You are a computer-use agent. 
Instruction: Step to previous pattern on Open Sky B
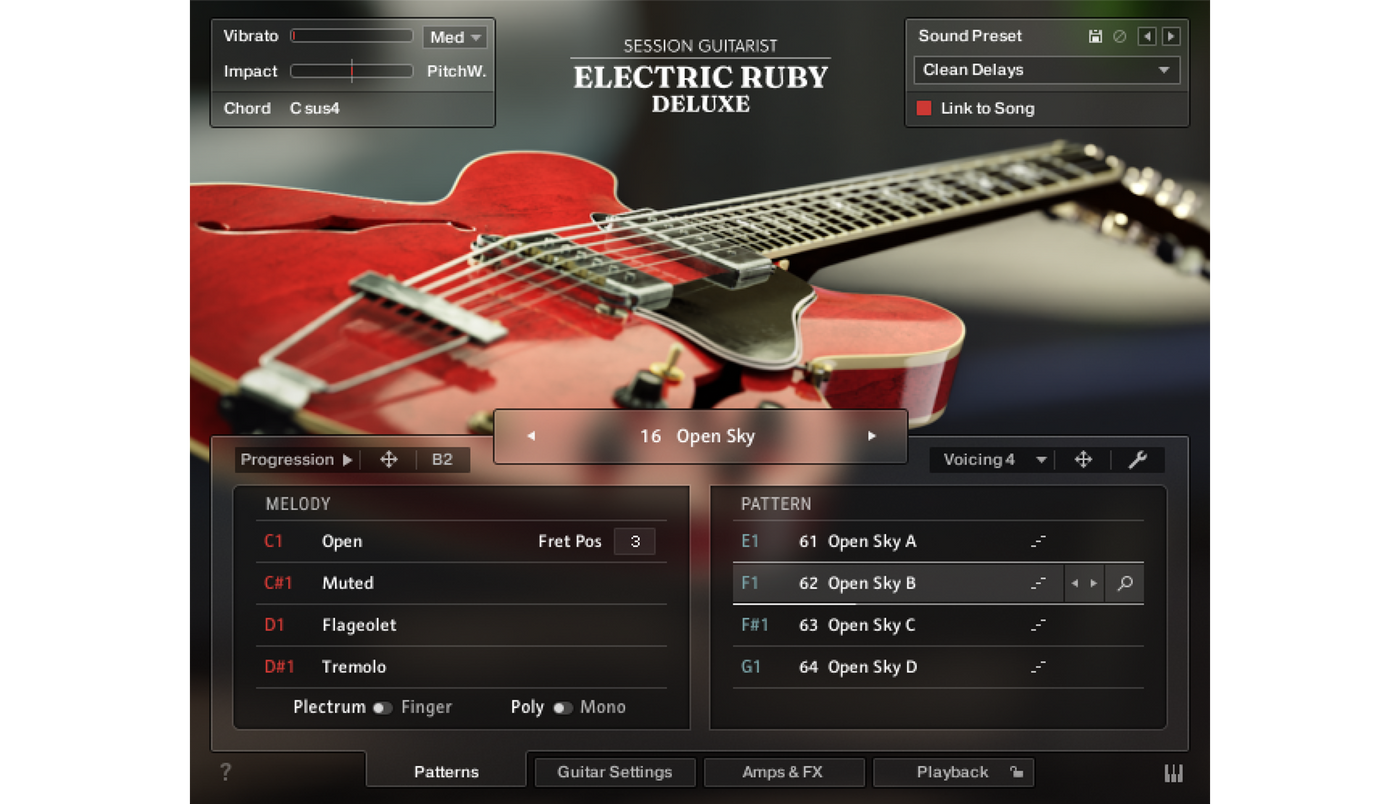[x=1074, y=583]
